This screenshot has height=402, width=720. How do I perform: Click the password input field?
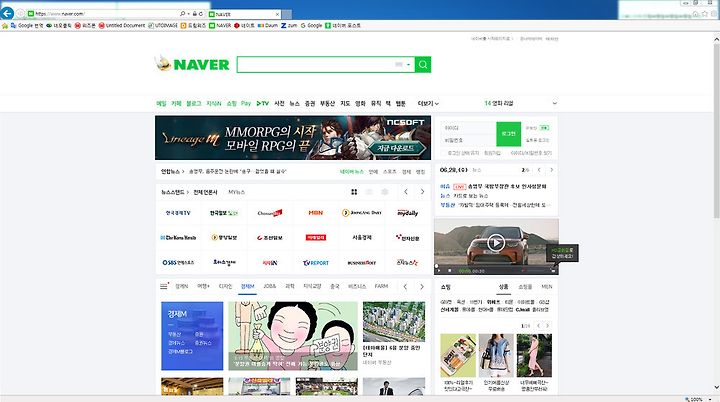tap(468, 140)
